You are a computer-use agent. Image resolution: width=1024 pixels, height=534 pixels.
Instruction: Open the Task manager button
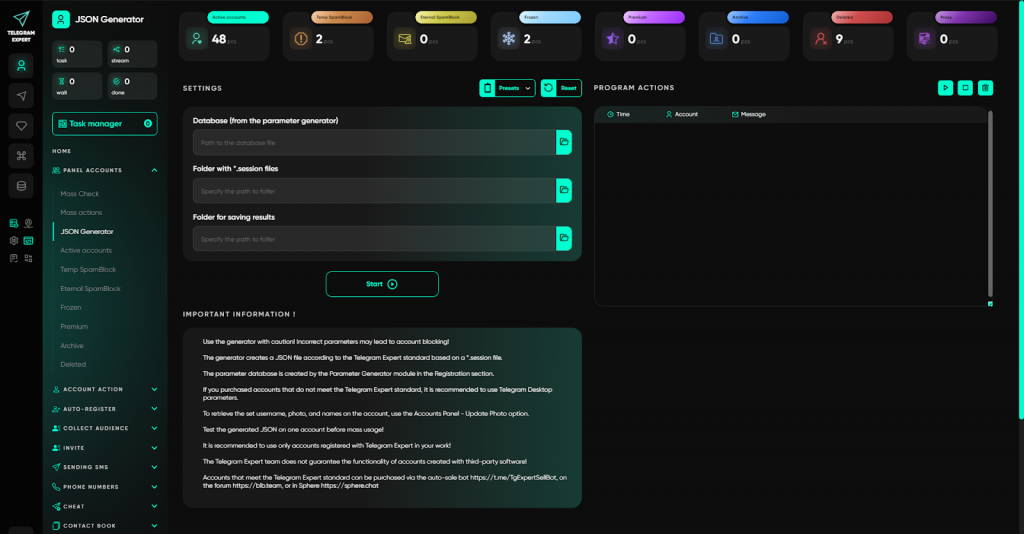(104, 123)
